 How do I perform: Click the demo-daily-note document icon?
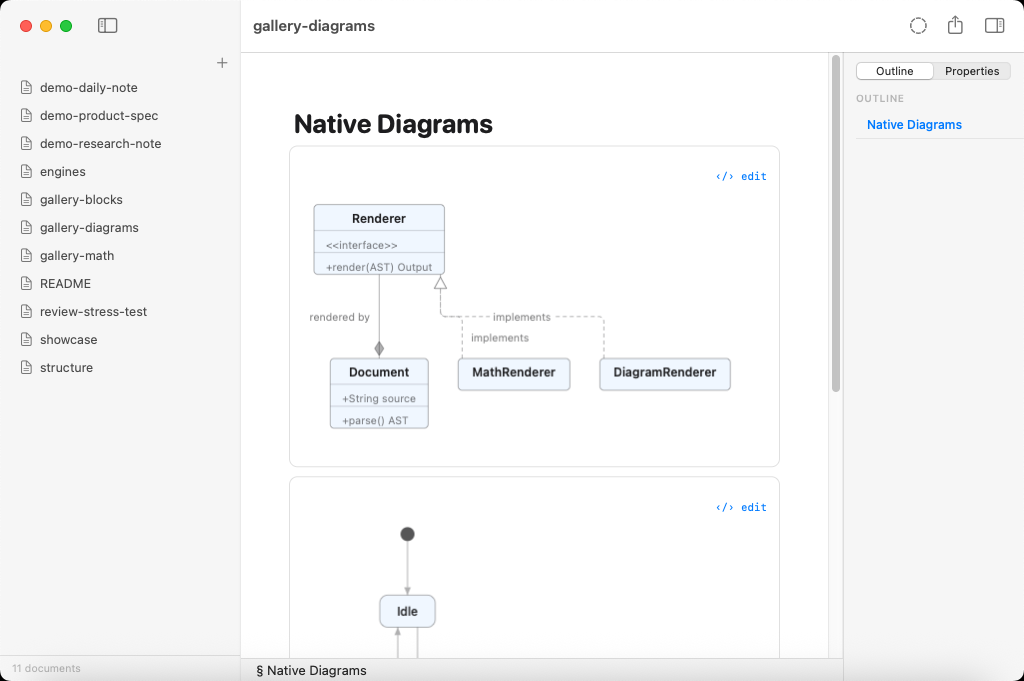click(x=26, y=87)
